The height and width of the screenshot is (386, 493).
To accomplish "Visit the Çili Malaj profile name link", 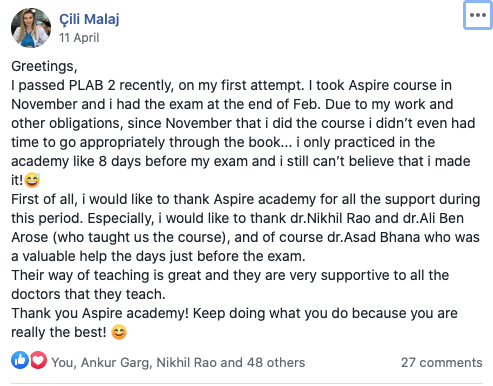I will click(x=89, y=19).
